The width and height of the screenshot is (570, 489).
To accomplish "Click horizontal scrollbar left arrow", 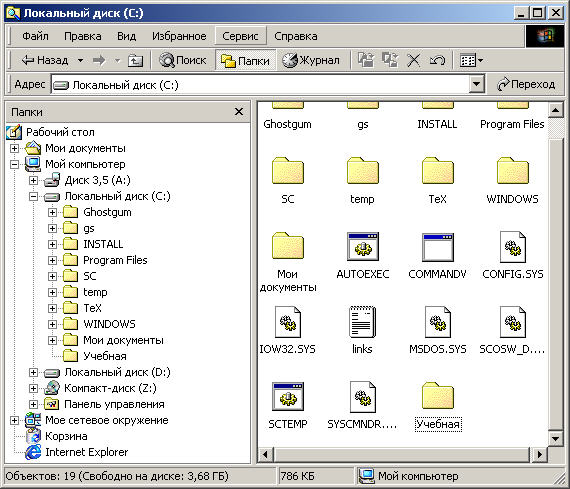I will coord(266,454).
